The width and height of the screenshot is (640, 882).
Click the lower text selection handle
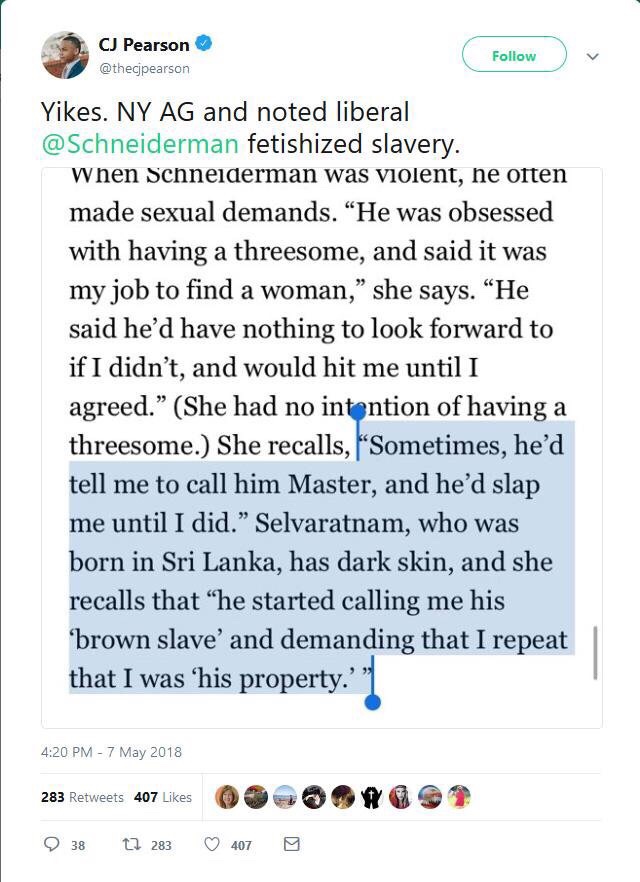[x=373, y=702]
